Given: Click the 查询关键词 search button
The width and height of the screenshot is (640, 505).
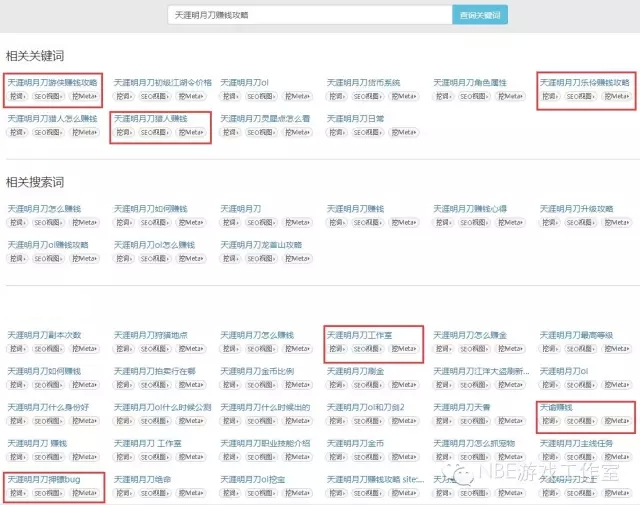Looking at the screenshot, I should click(480, 15).
